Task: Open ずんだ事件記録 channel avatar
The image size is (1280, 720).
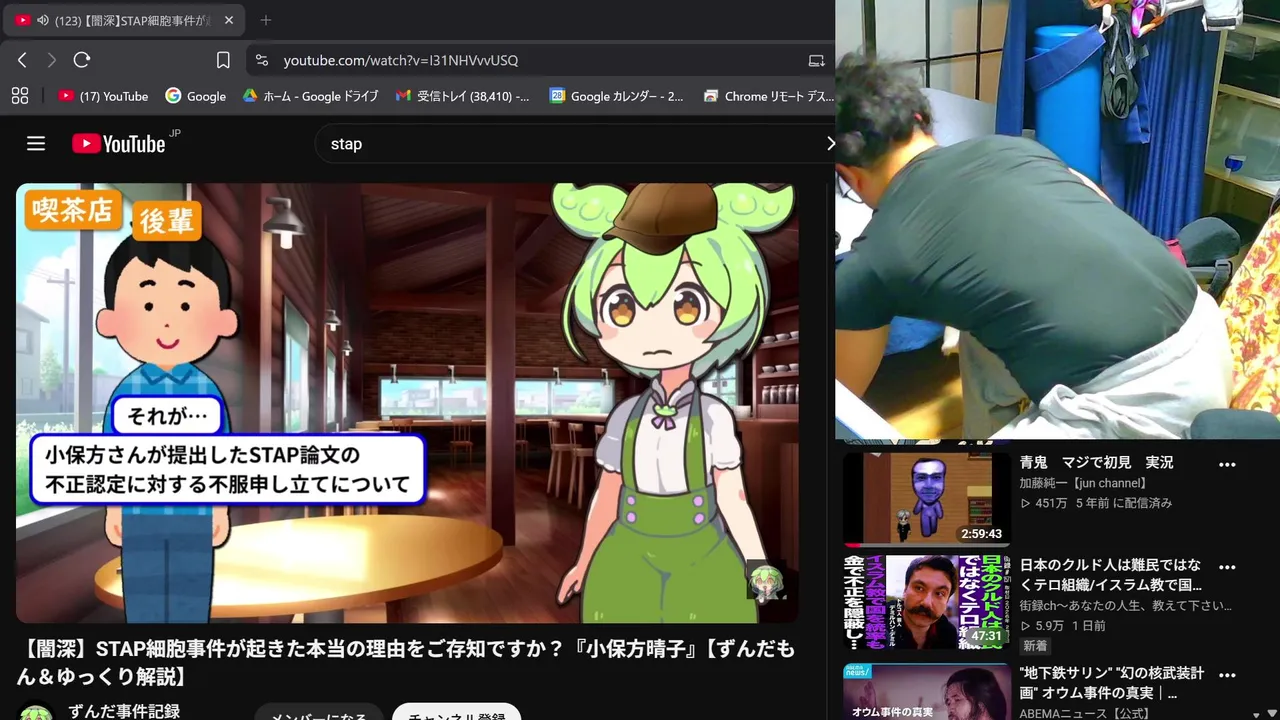Action: coord(36,713)
